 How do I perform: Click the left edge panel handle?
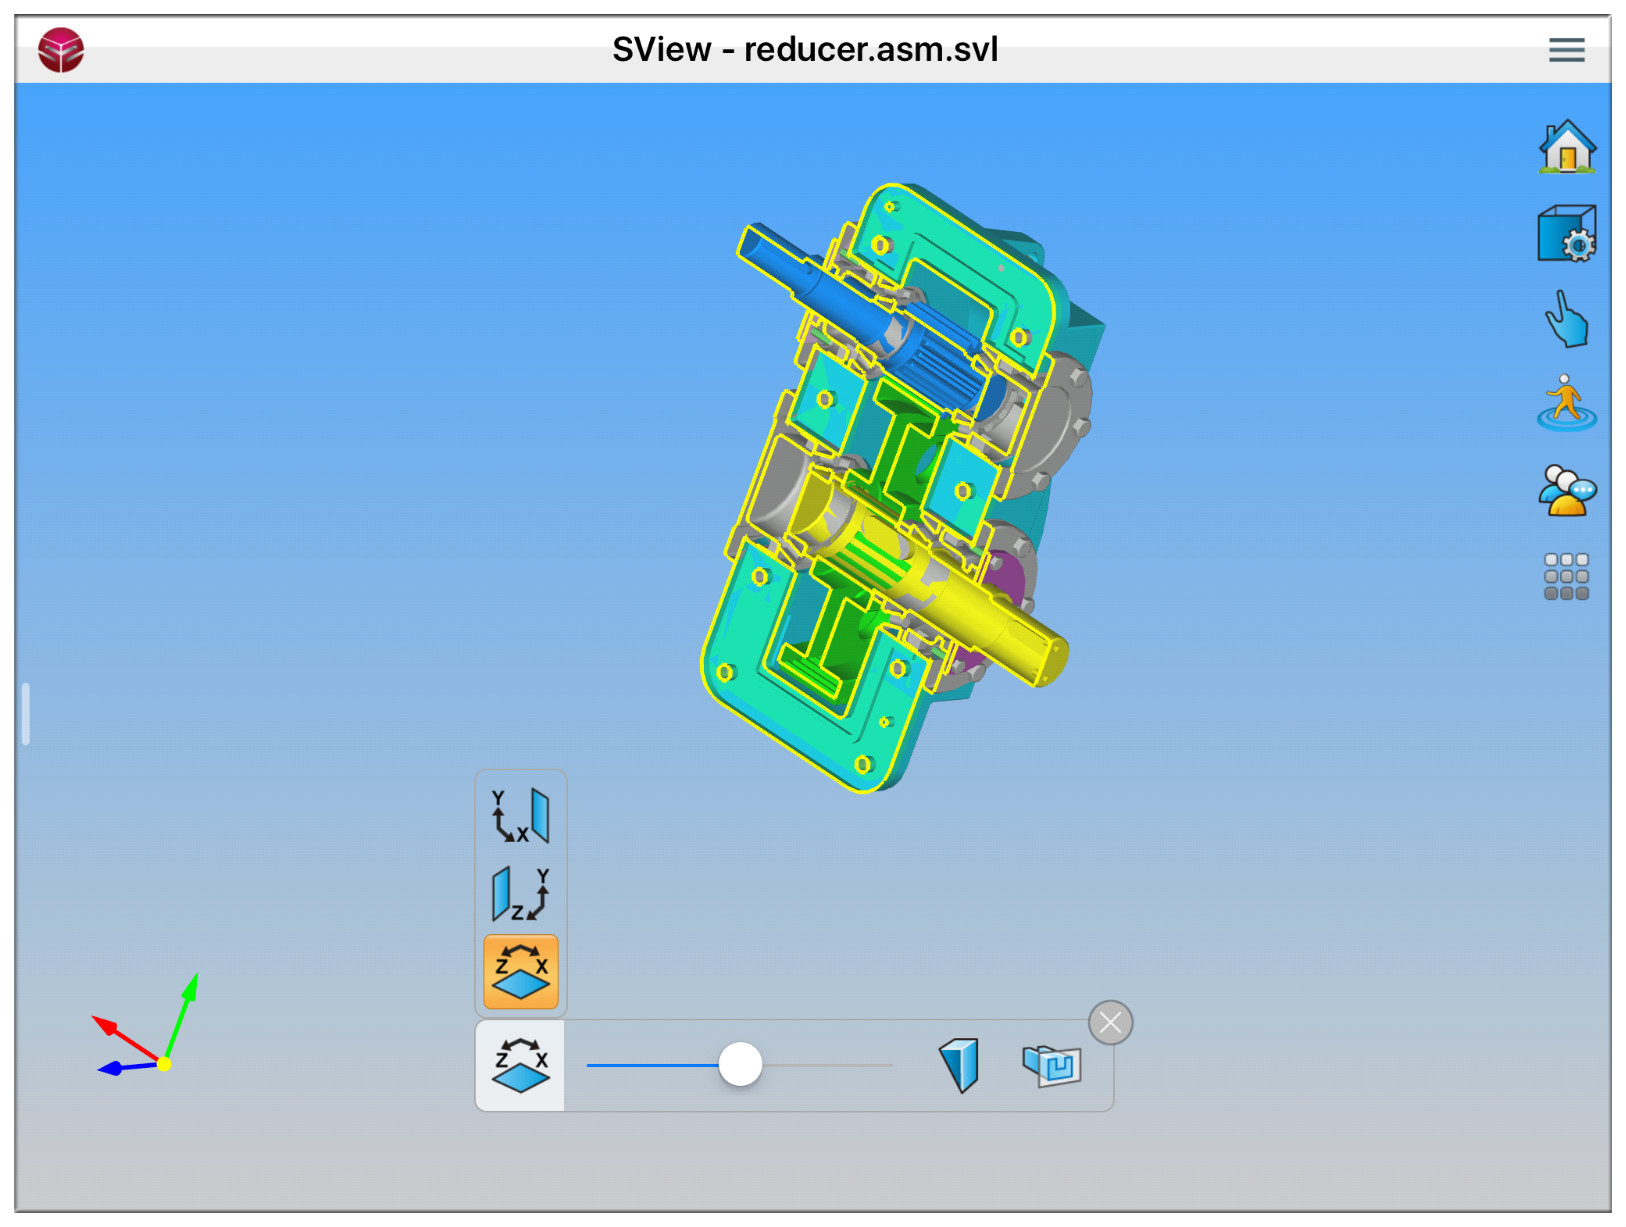point(26,714)
